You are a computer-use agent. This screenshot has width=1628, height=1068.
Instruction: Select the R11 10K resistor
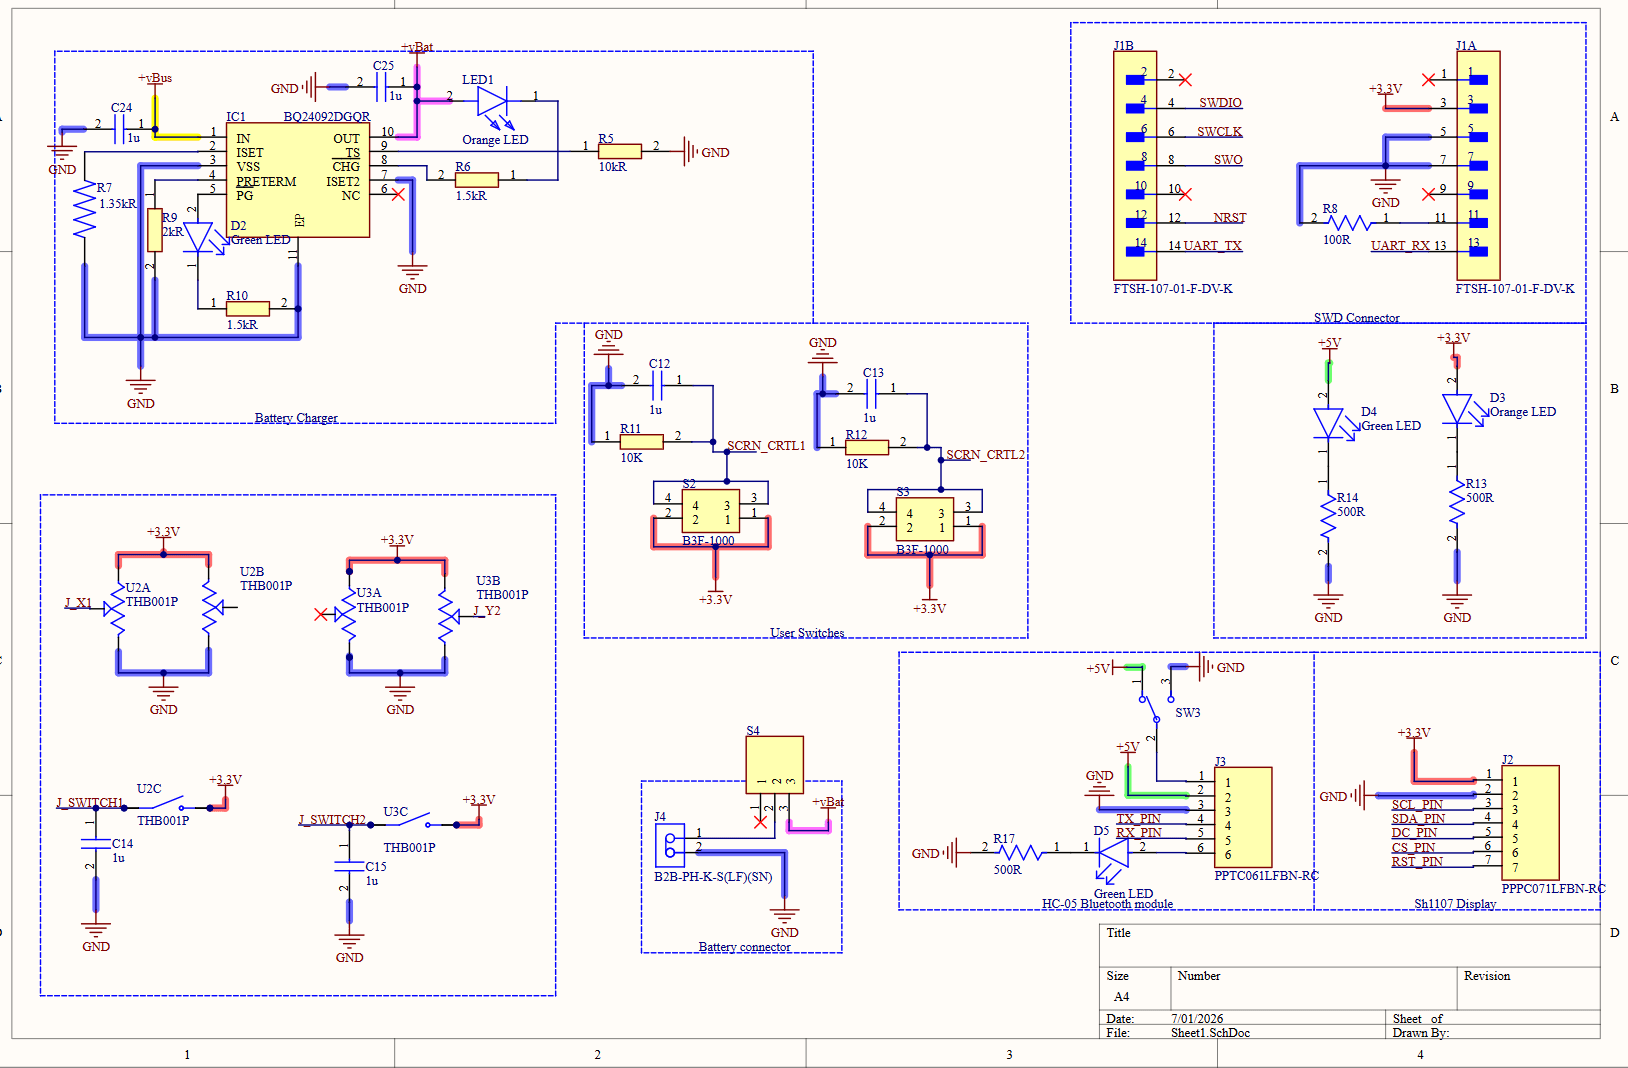(x=641, y=441)
